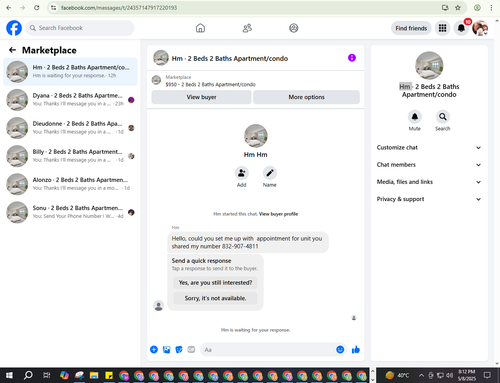Screen dimensions: 500x383
Task: Open the large listing photo in the right panel
Action: (429, 66)
